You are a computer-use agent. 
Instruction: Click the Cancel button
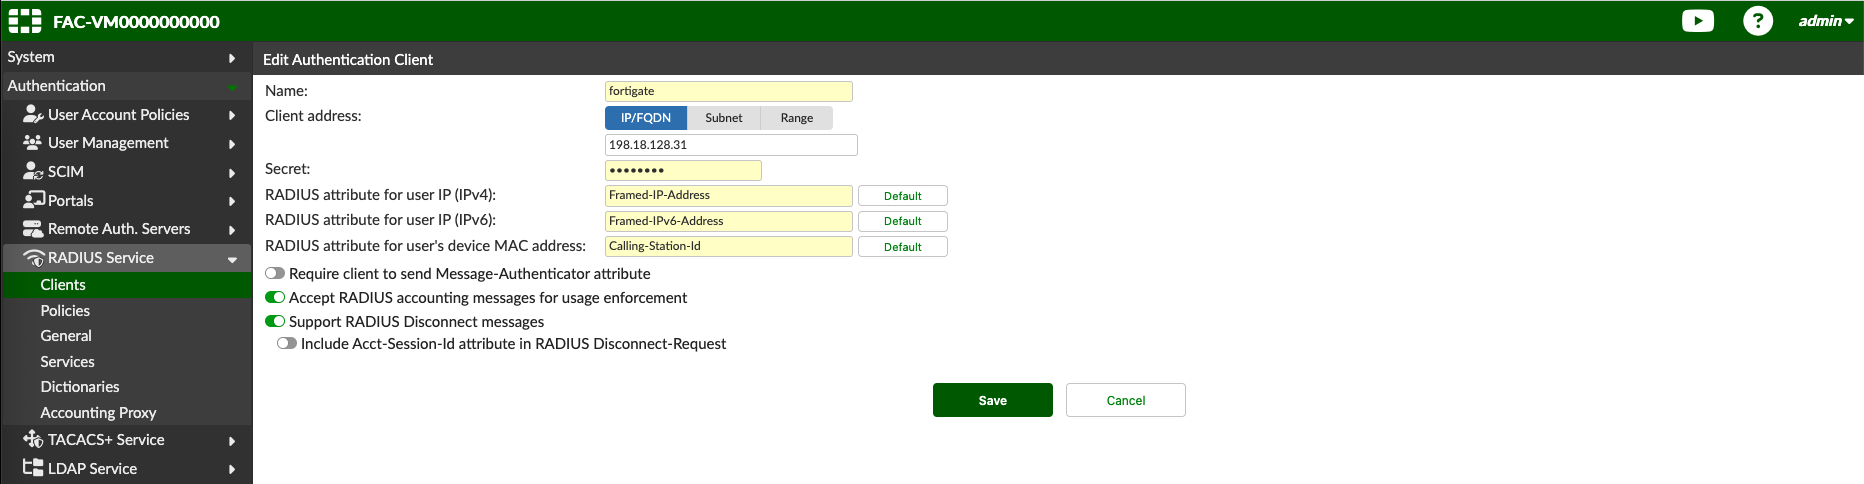pyautogui.click(x=1125, y=400)
